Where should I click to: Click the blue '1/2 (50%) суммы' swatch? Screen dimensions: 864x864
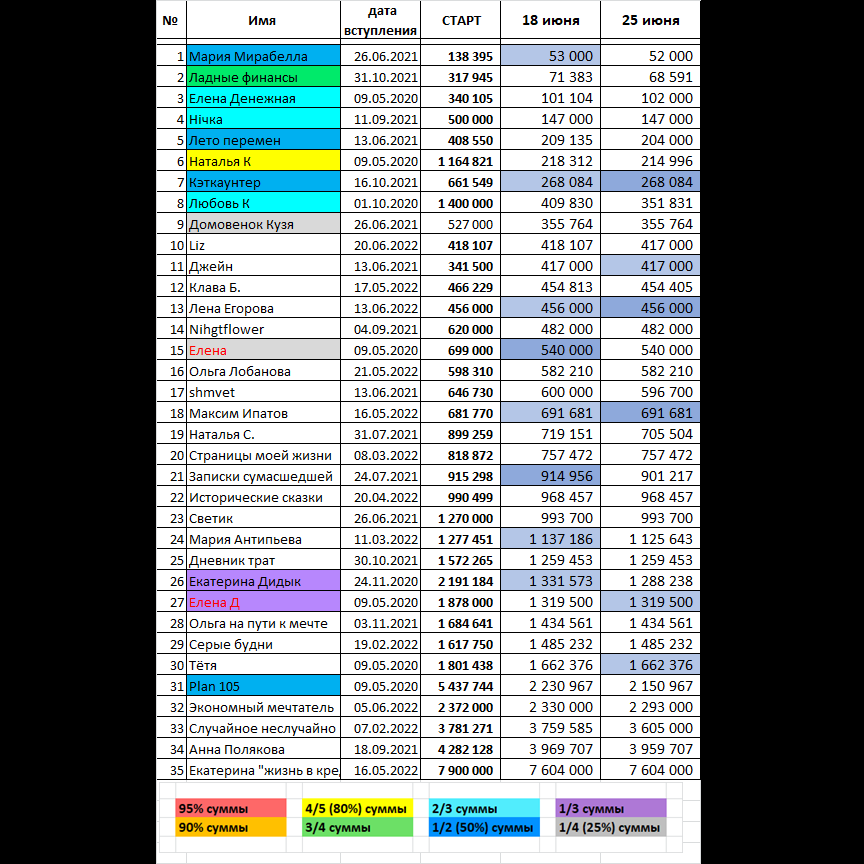click(484, 827)
